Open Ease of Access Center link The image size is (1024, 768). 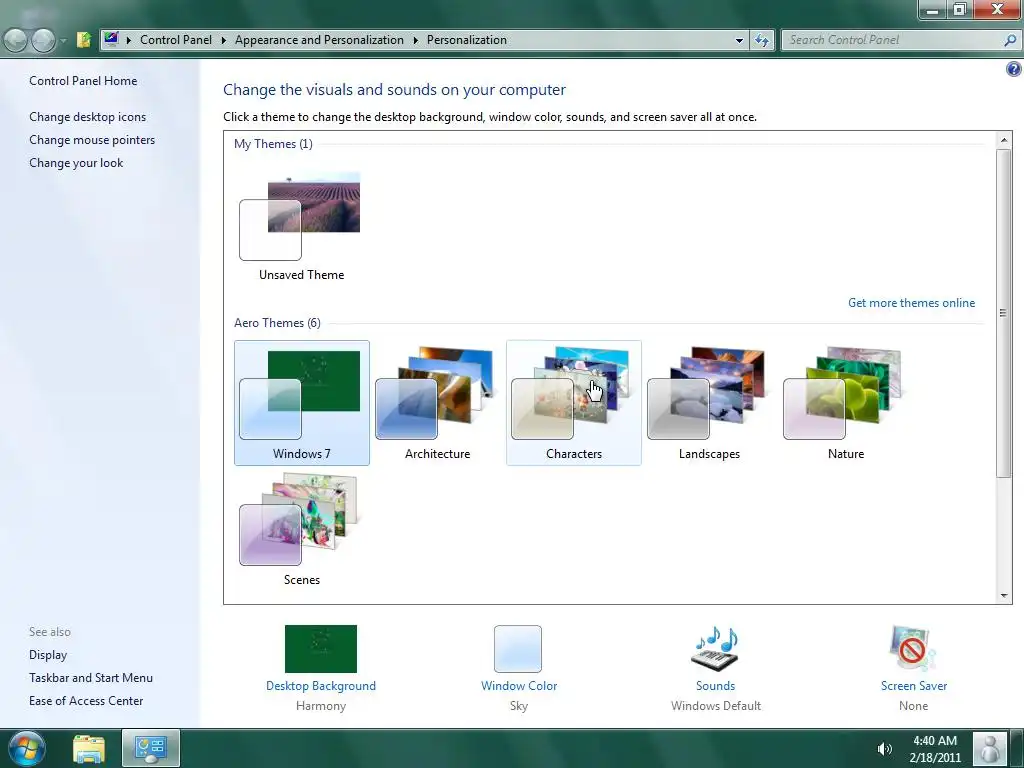(86, 701)
